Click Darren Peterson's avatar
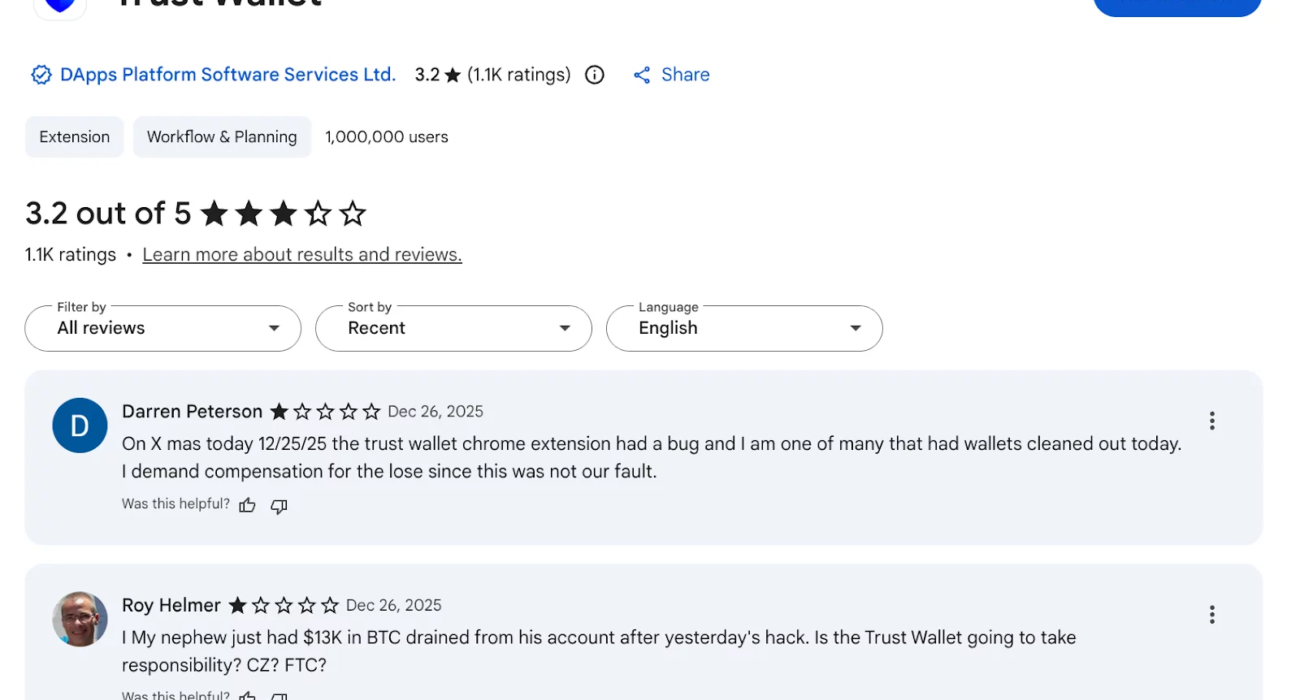1300x700 pixels. point(80,426)
